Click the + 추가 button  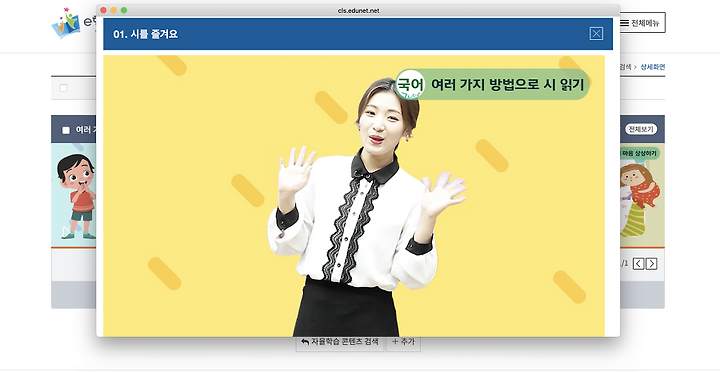[x=403, y=342]
